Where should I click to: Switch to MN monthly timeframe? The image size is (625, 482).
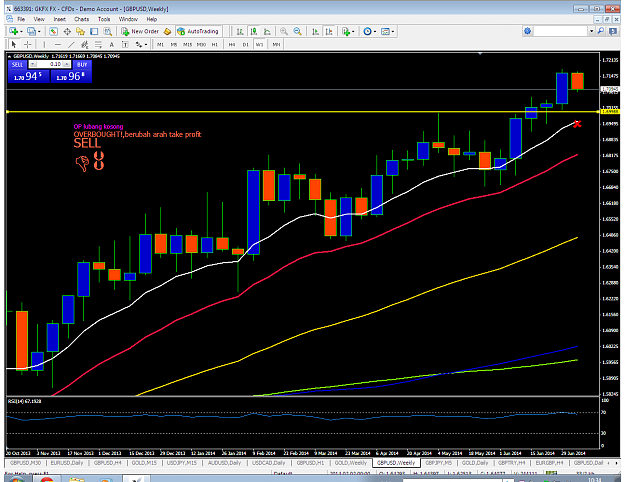[x=276, y=45]
